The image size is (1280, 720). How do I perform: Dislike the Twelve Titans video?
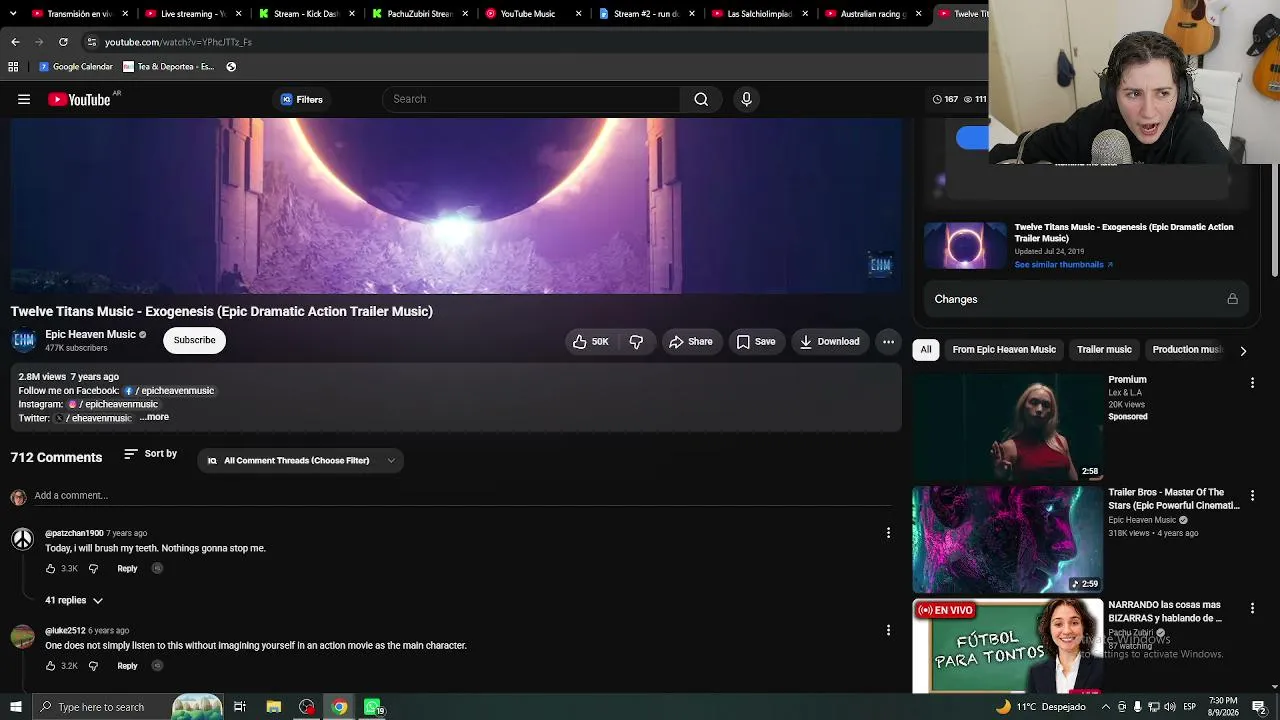pyautogui.click(x=636, y=342)
